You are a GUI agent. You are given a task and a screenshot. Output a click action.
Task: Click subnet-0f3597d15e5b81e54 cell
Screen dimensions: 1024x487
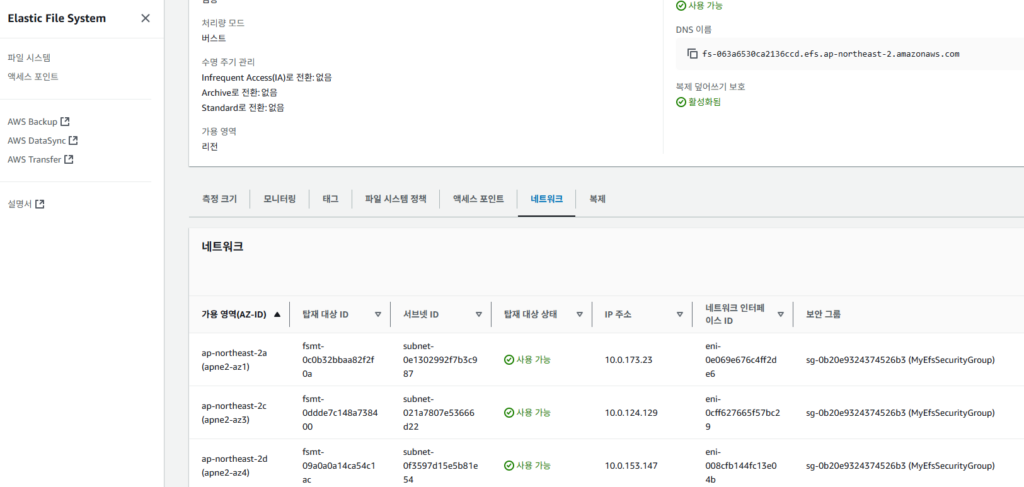click(x=441, y=465)
